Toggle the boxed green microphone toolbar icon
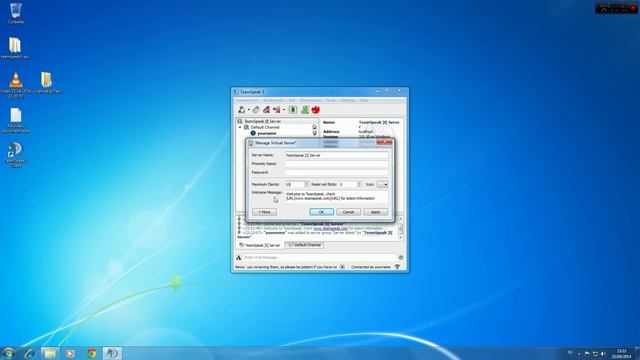Image resolution: width=640 pixels, height=360 pixels. coord(293,110)
